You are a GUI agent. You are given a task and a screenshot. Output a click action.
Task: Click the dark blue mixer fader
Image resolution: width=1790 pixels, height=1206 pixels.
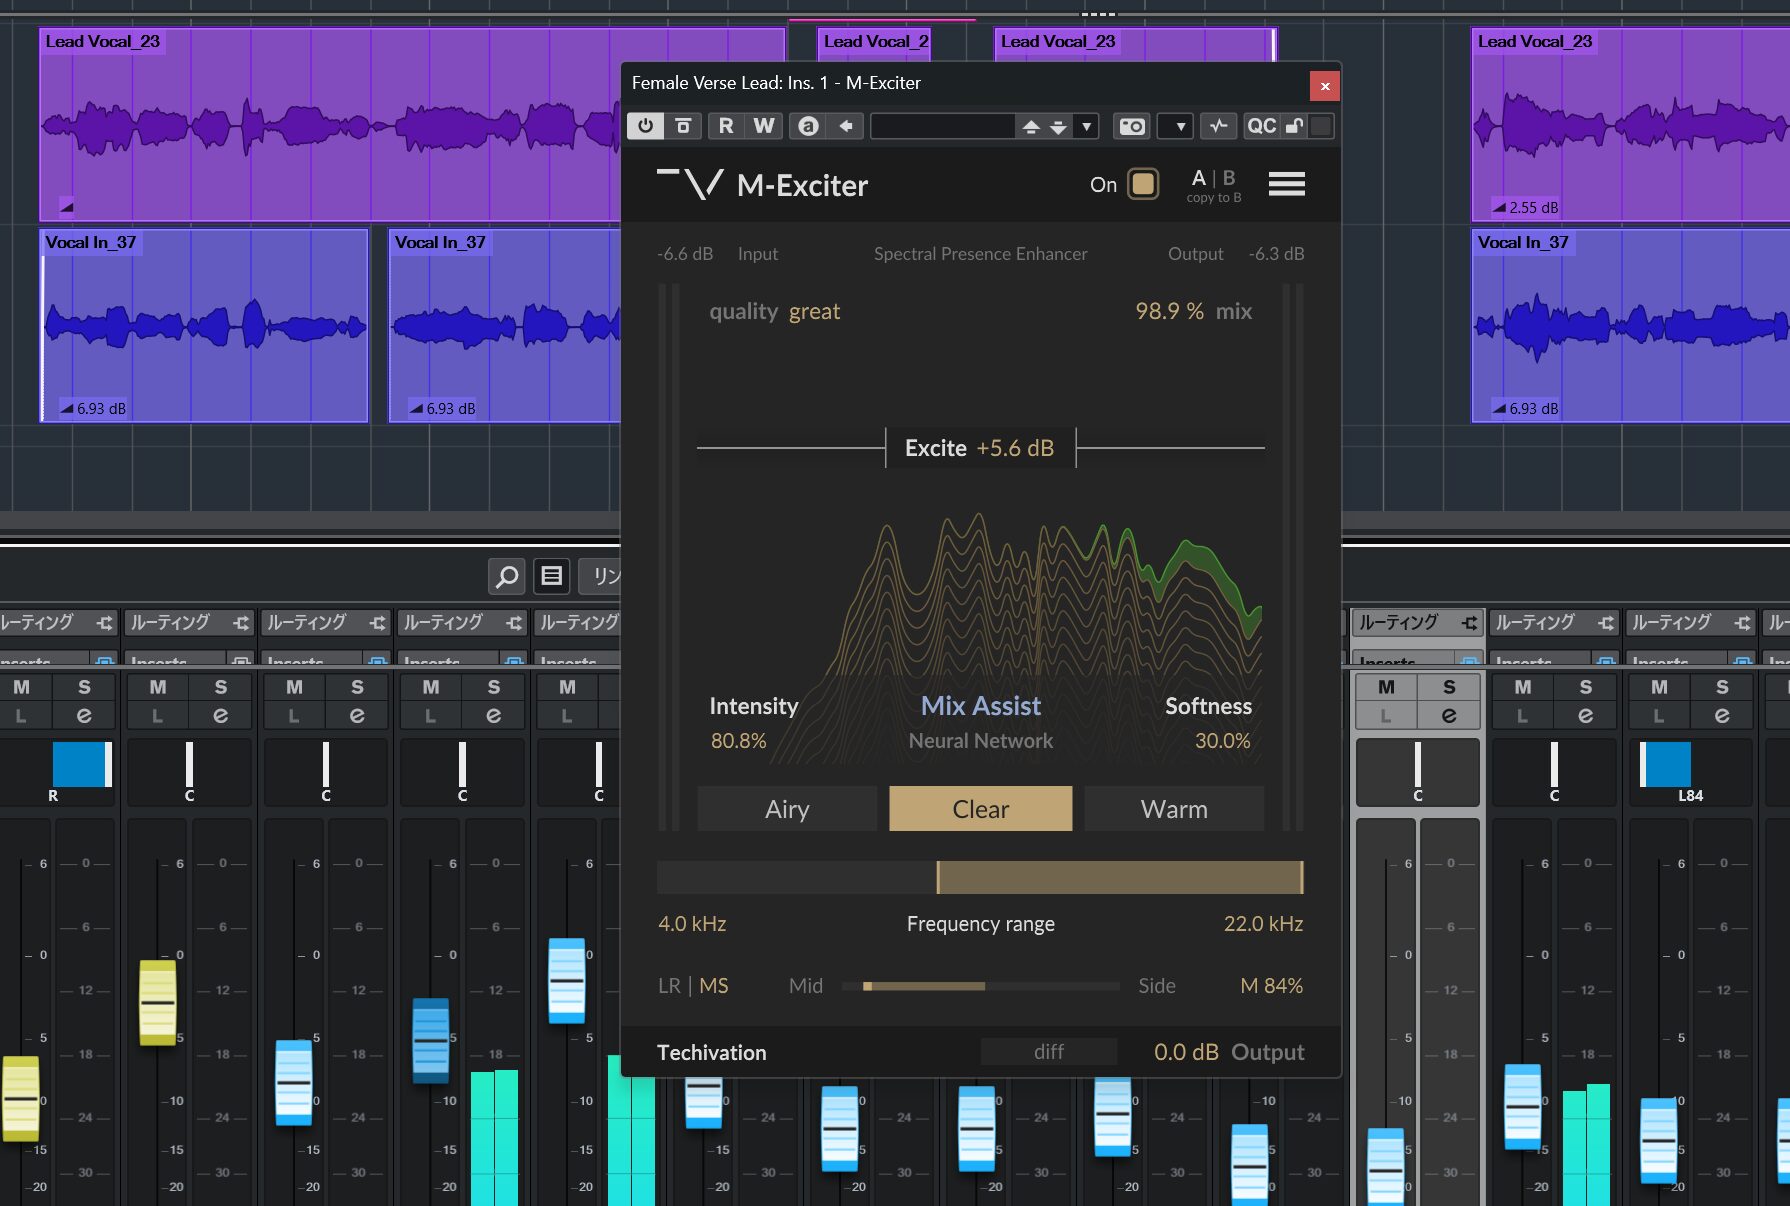431,1040
